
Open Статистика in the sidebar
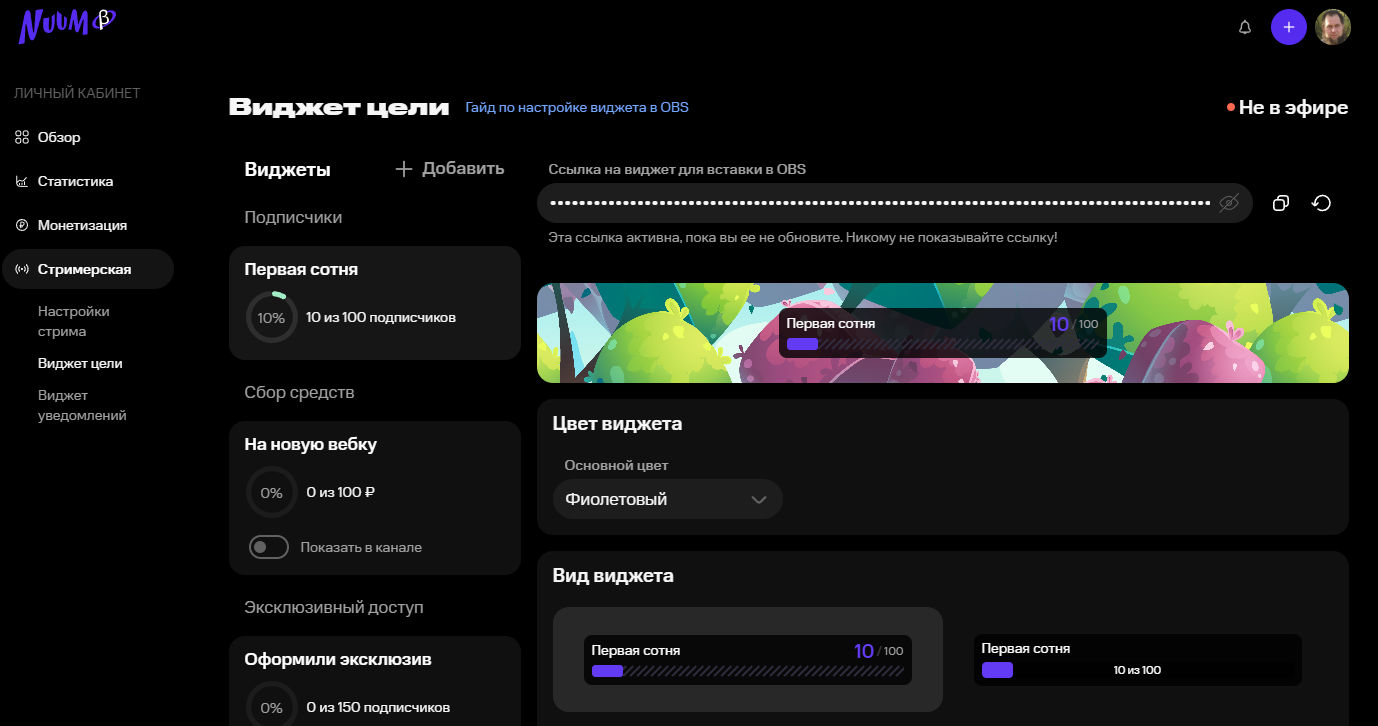[x=75, y=181]
